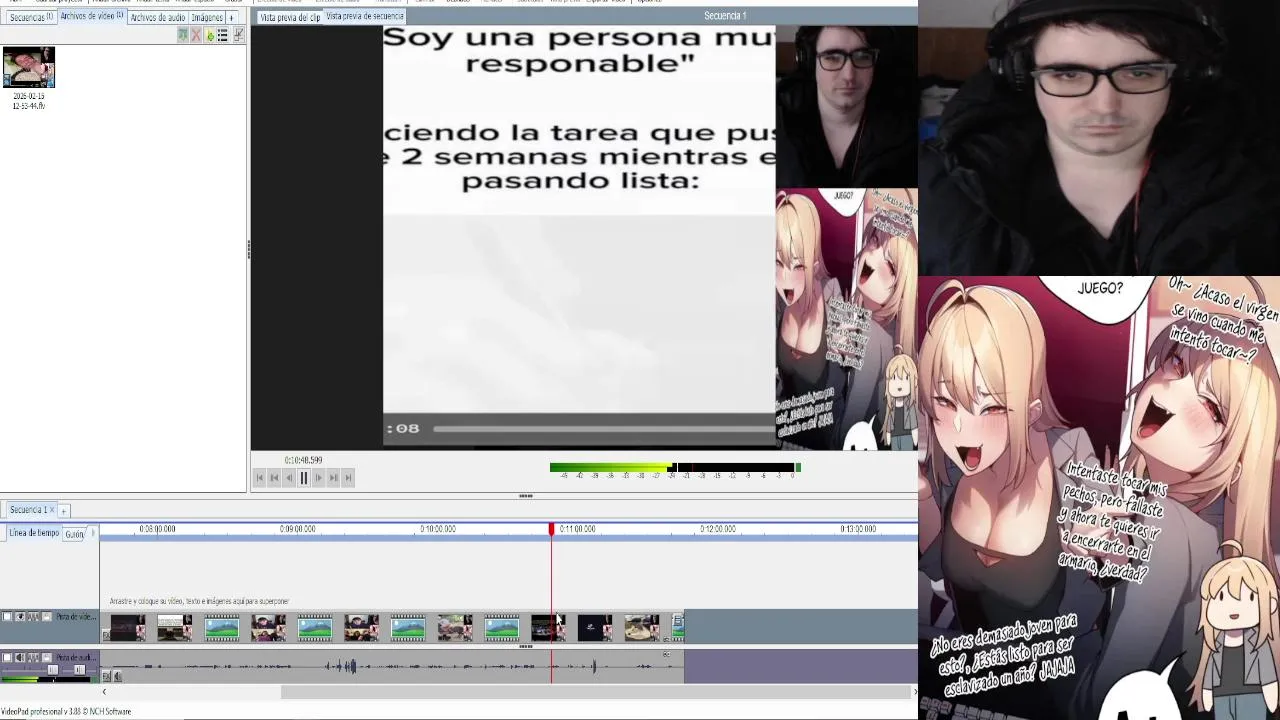The image size is (1280, 720).
Task: Click FX icon on first video clip
Action: pyautogui.click(x=106, y=636)
